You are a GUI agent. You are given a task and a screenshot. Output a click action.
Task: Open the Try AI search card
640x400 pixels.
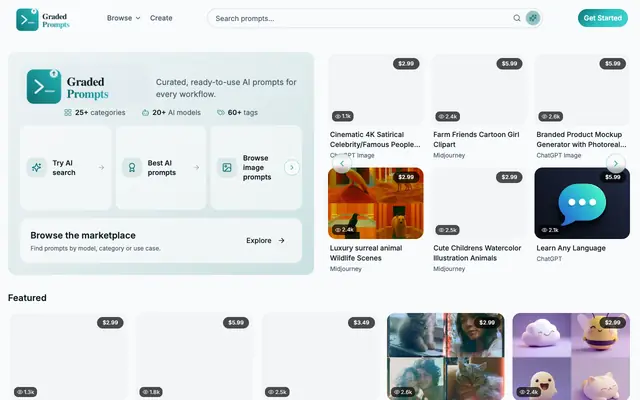click(x=66, y=167)
